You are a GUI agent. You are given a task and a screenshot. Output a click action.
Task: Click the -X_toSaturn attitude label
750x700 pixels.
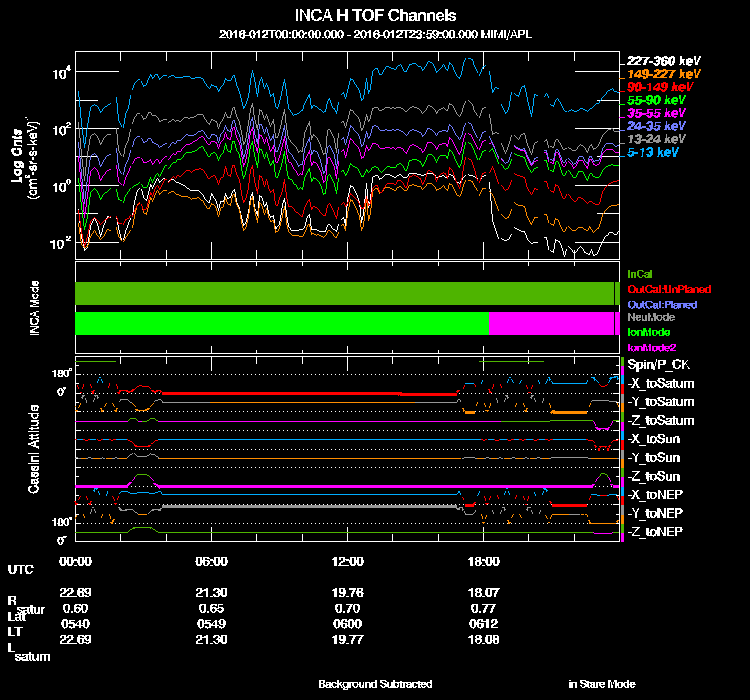pyautogui.click(x=661, y=383)
